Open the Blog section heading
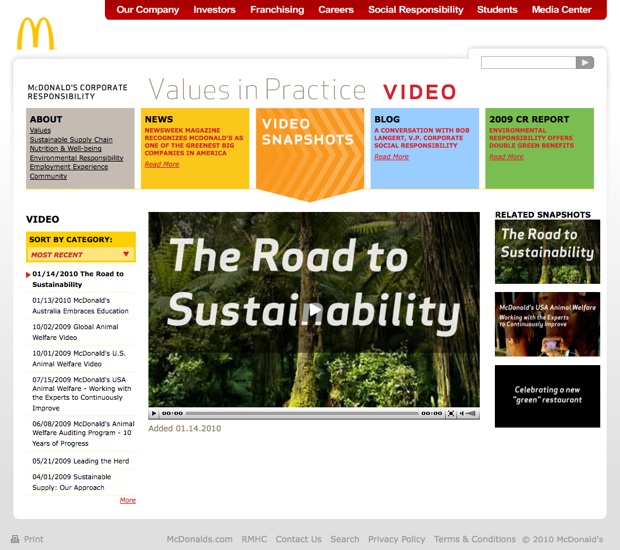Viewport: 620px width, 550px height. click(x=387, y=119)
